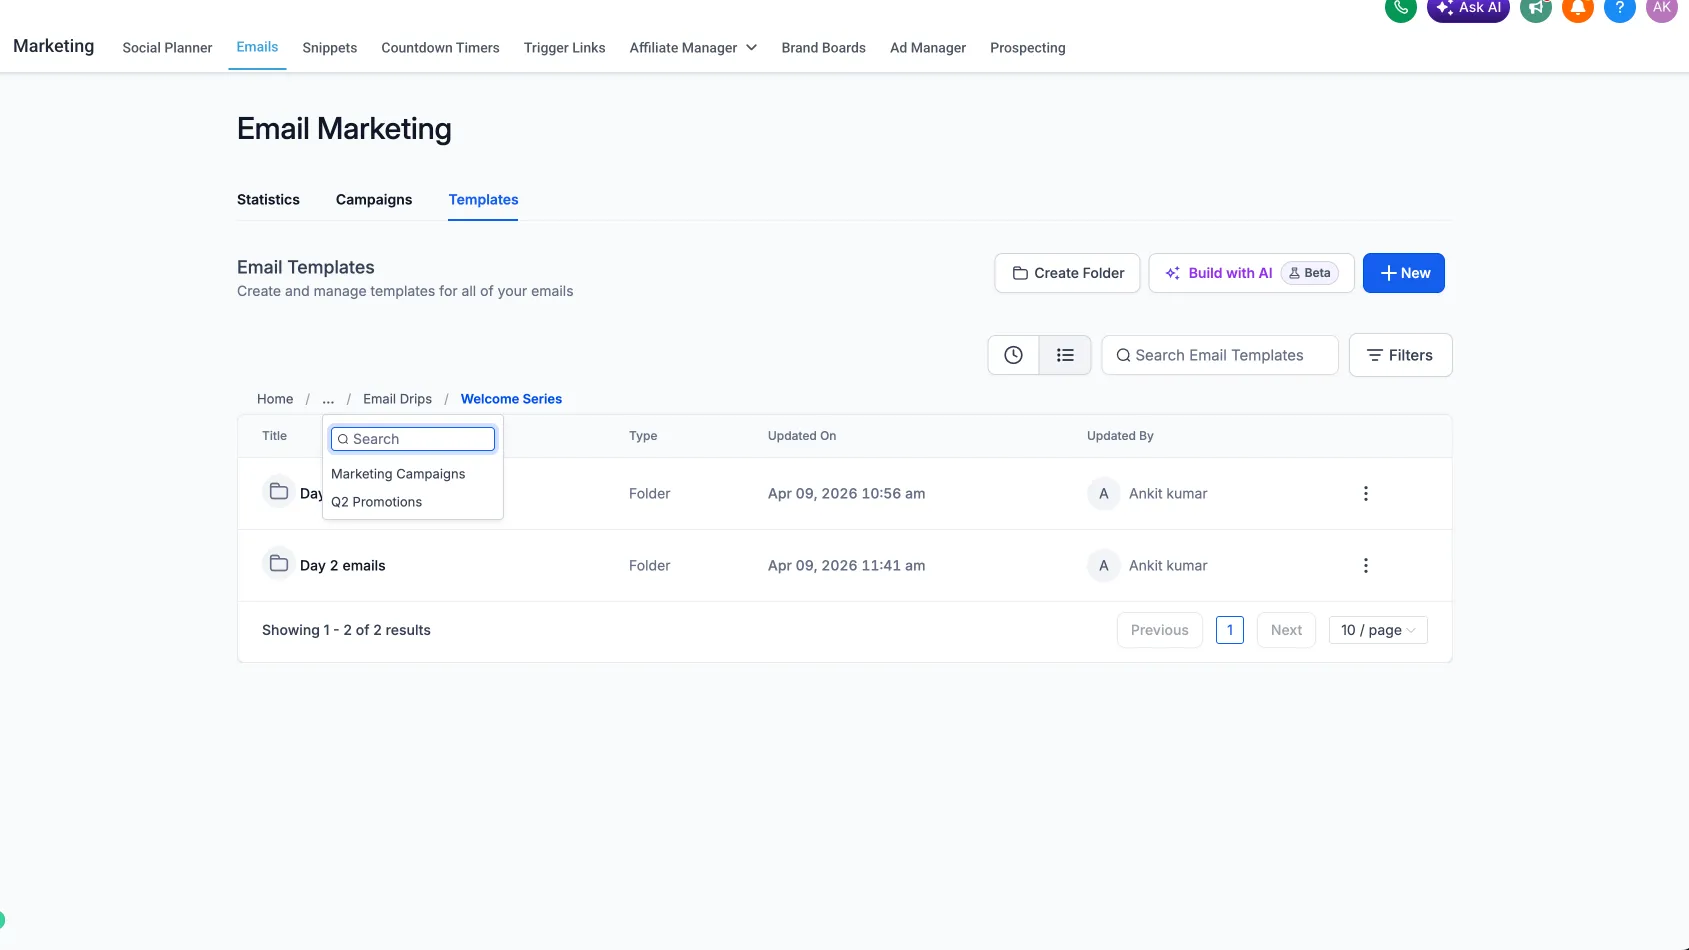Open three-dot menu for first folder row

1365,494
